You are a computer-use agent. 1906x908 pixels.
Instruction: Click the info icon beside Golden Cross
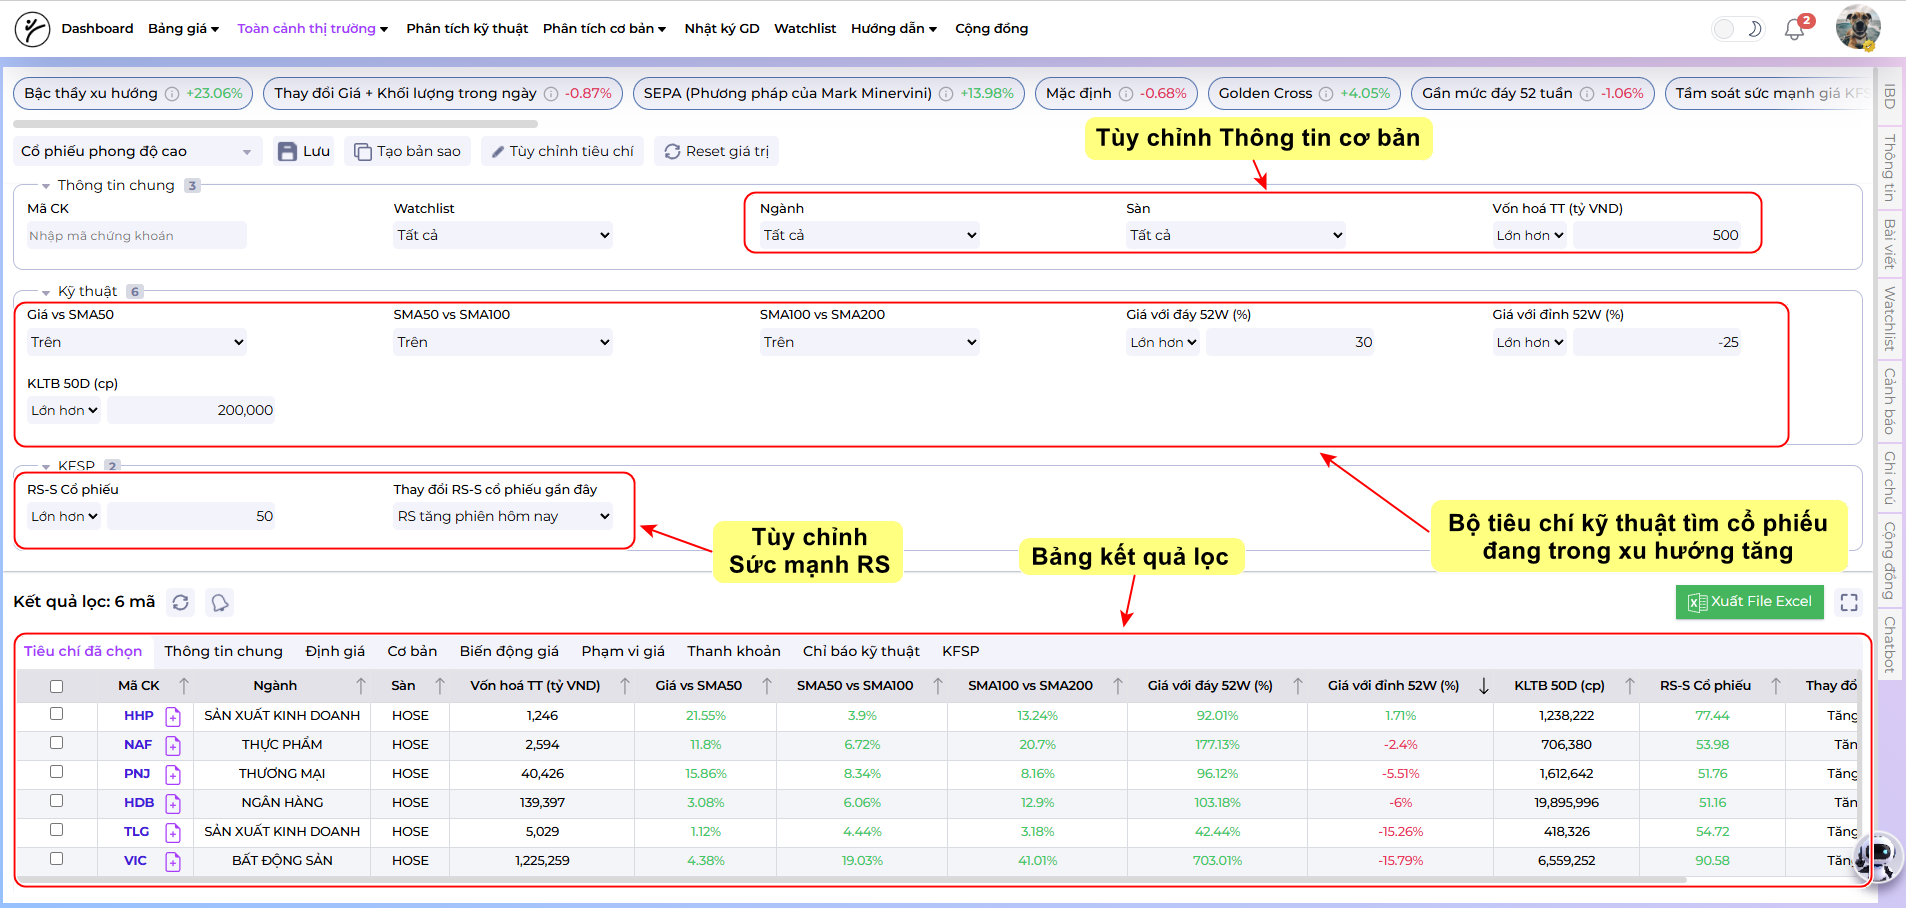(x=1326, y=94)
